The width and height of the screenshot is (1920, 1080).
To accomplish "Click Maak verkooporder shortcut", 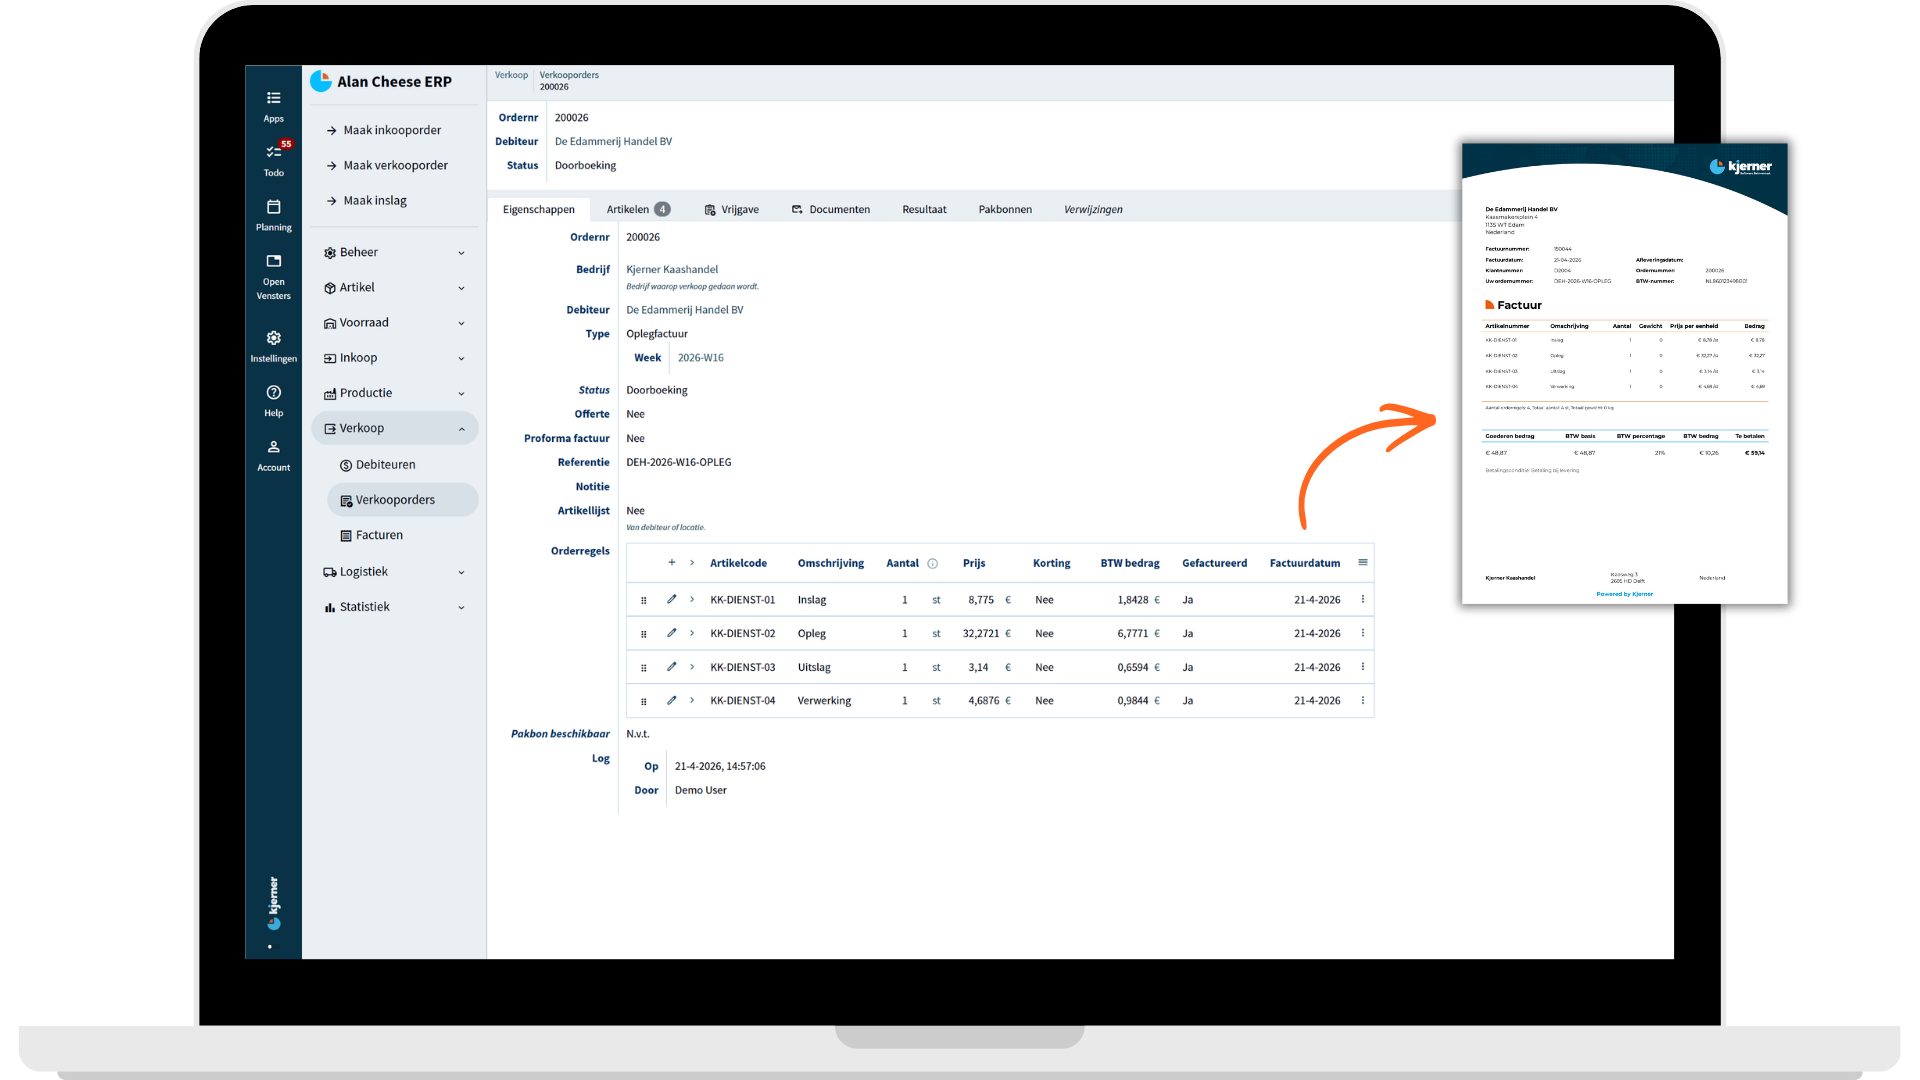I will coord(394,166).
